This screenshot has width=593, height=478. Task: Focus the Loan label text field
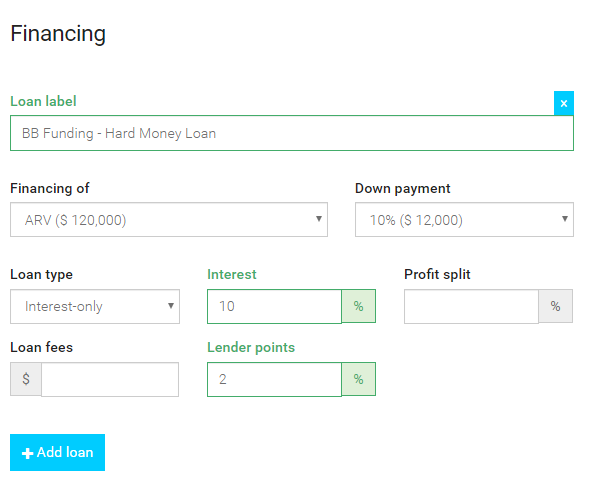pyautogui.click(x=292, y=133)
